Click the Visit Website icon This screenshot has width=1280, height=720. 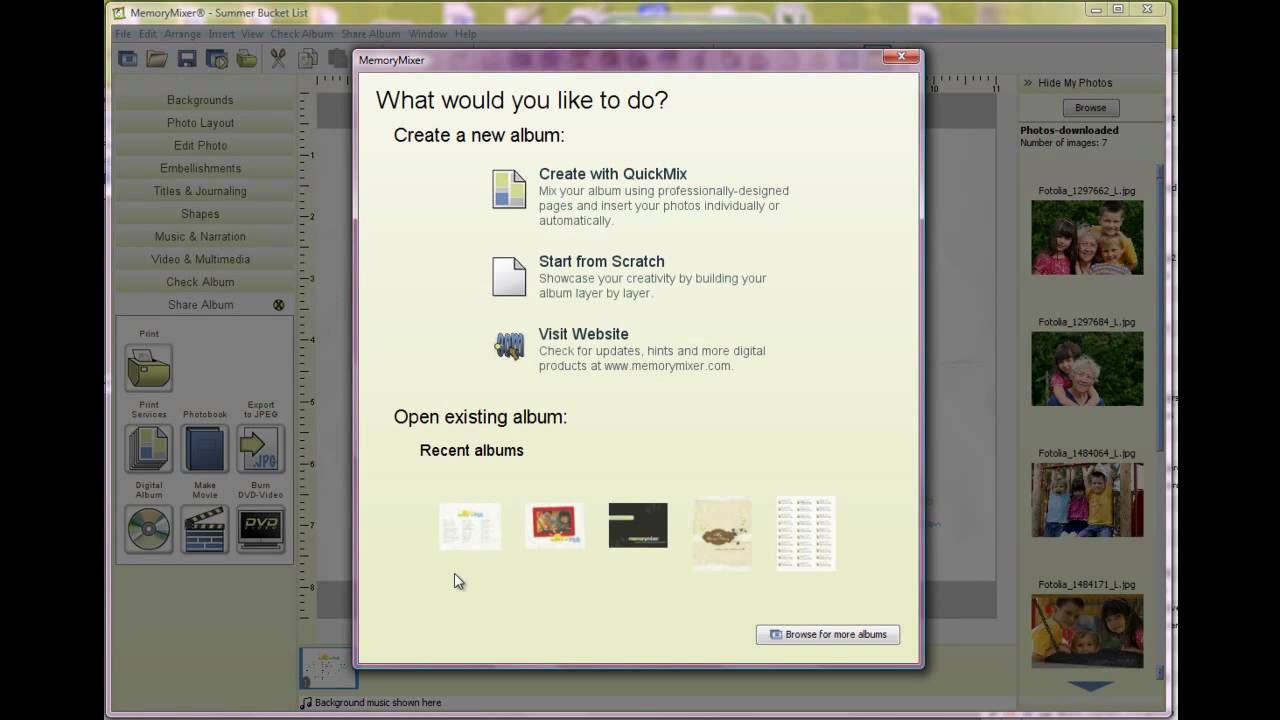(x=509, y=347)
